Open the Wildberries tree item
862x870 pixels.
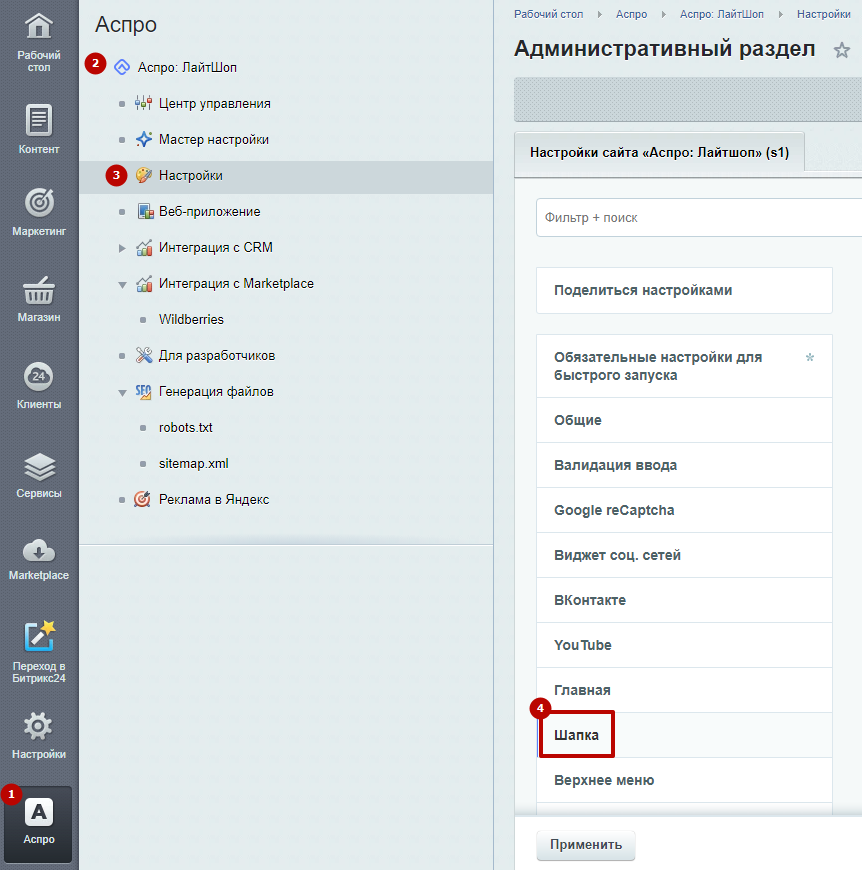191,320
